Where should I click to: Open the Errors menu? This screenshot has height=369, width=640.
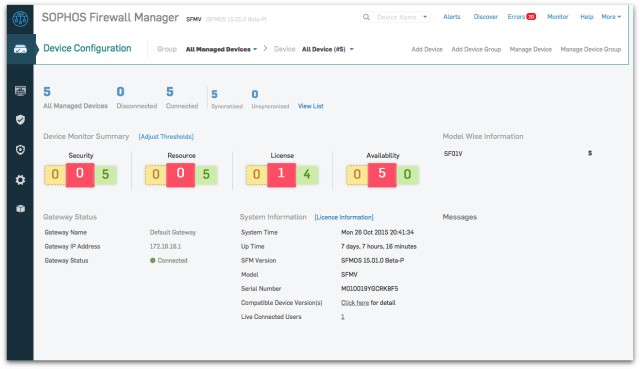click(516, 17)
